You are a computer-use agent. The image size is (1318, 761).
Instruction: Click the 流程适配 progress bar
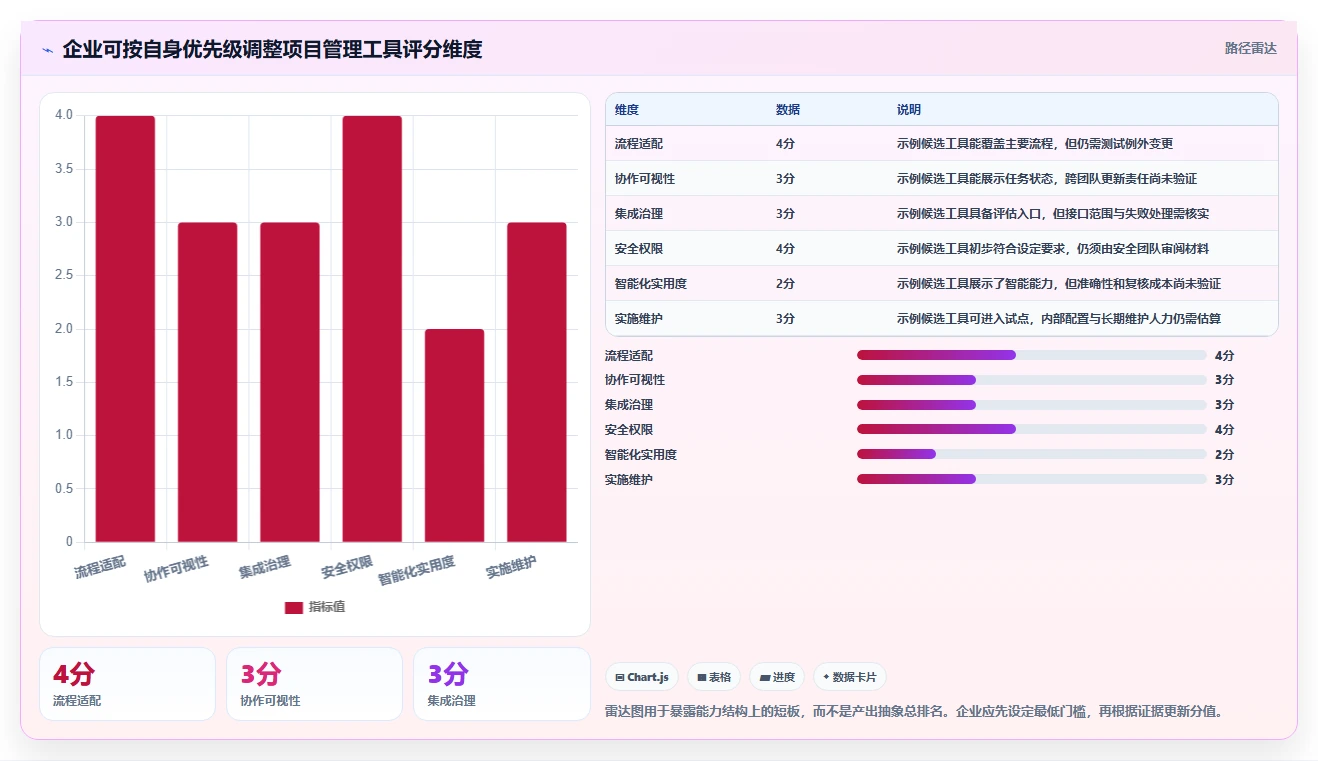coord(1032,355)
